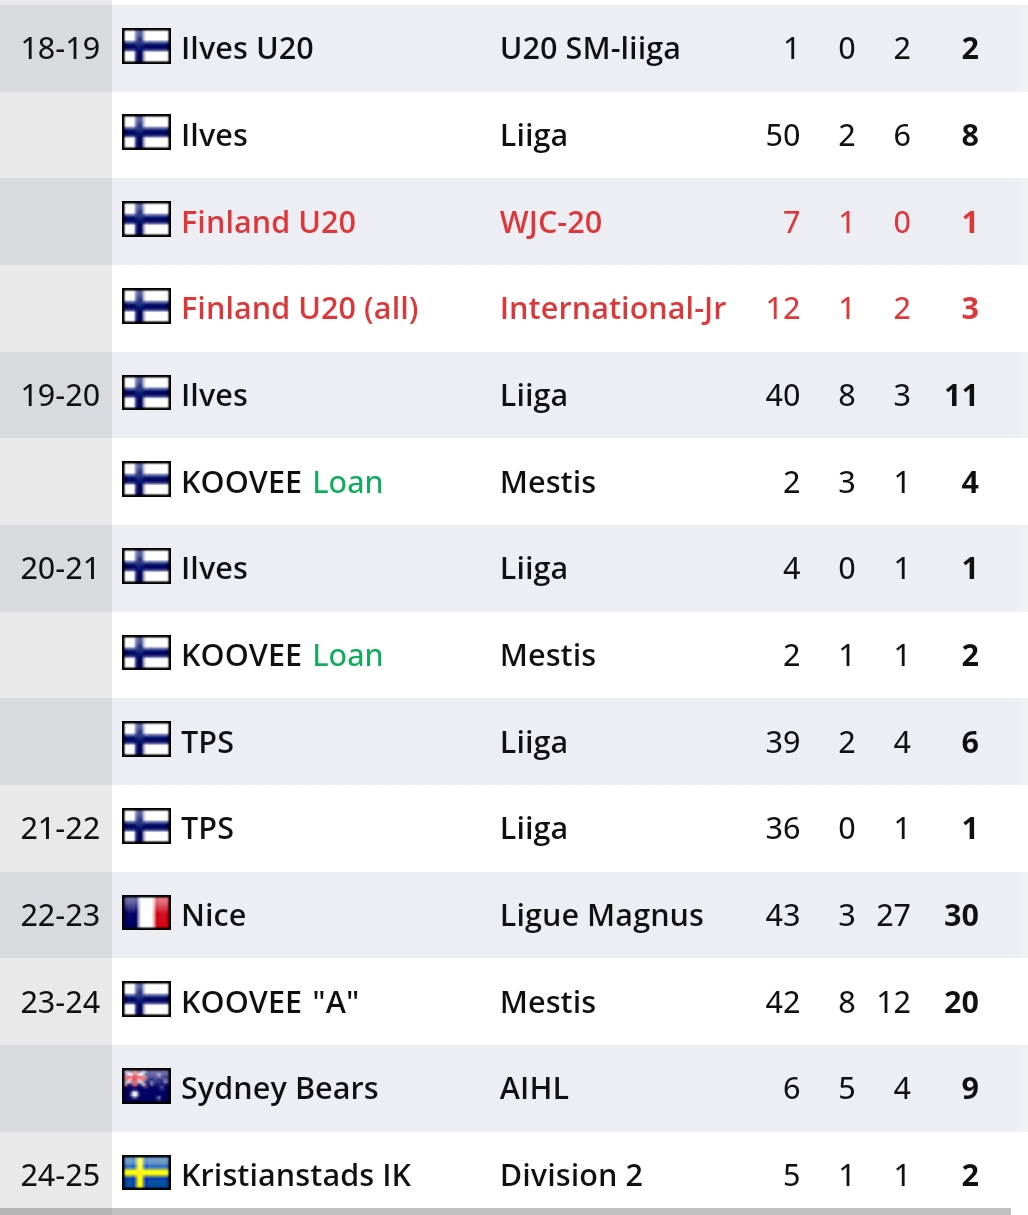This screenshot has width=1028, height=1215.
Task: Click the Finnish flag beside Finland U20 (all)
Action: click(x=146, y=307)
